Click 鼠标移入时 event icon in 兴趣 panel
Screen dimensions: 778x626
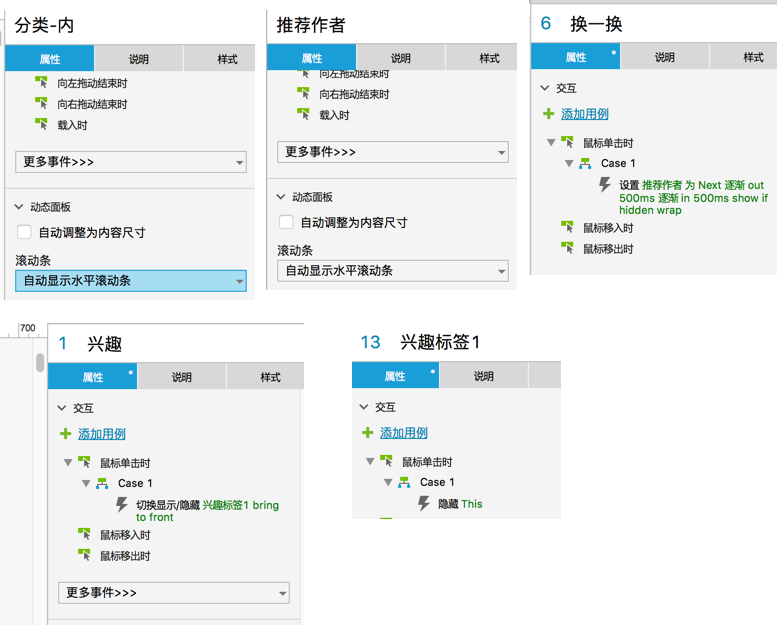coord(84,534)
